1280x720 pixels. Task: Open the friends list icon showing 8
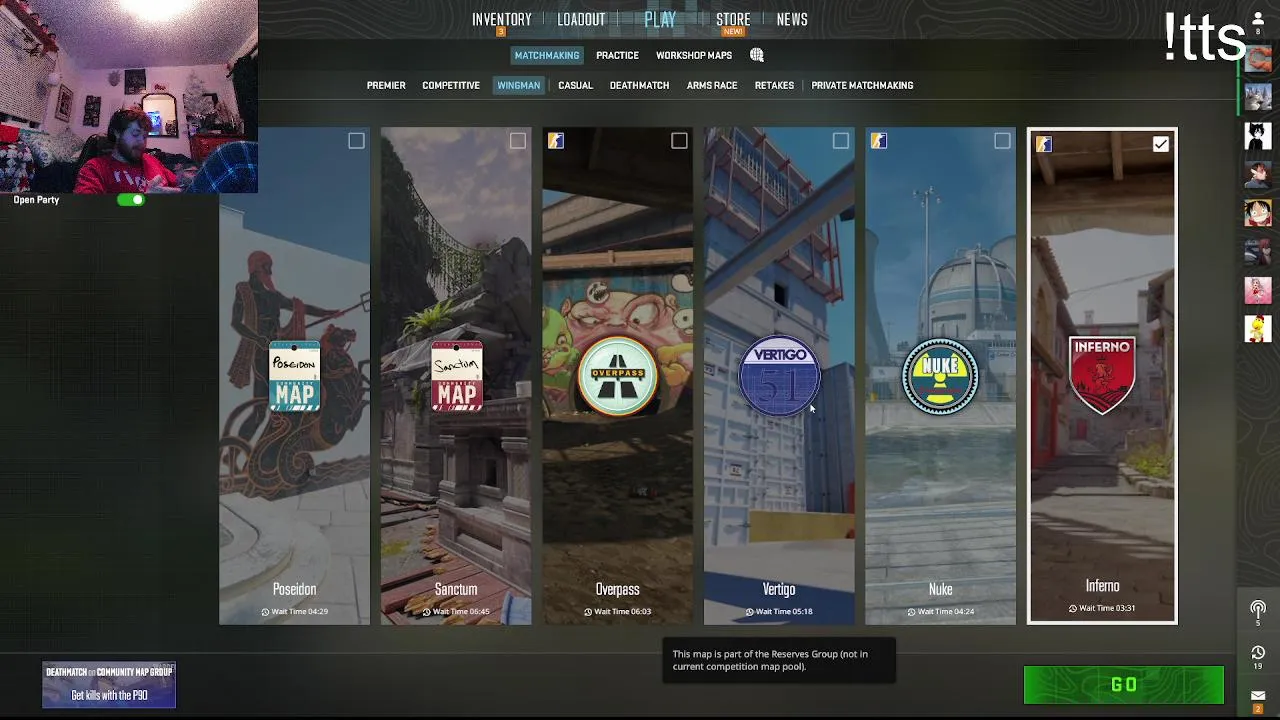pos(1258,24)
